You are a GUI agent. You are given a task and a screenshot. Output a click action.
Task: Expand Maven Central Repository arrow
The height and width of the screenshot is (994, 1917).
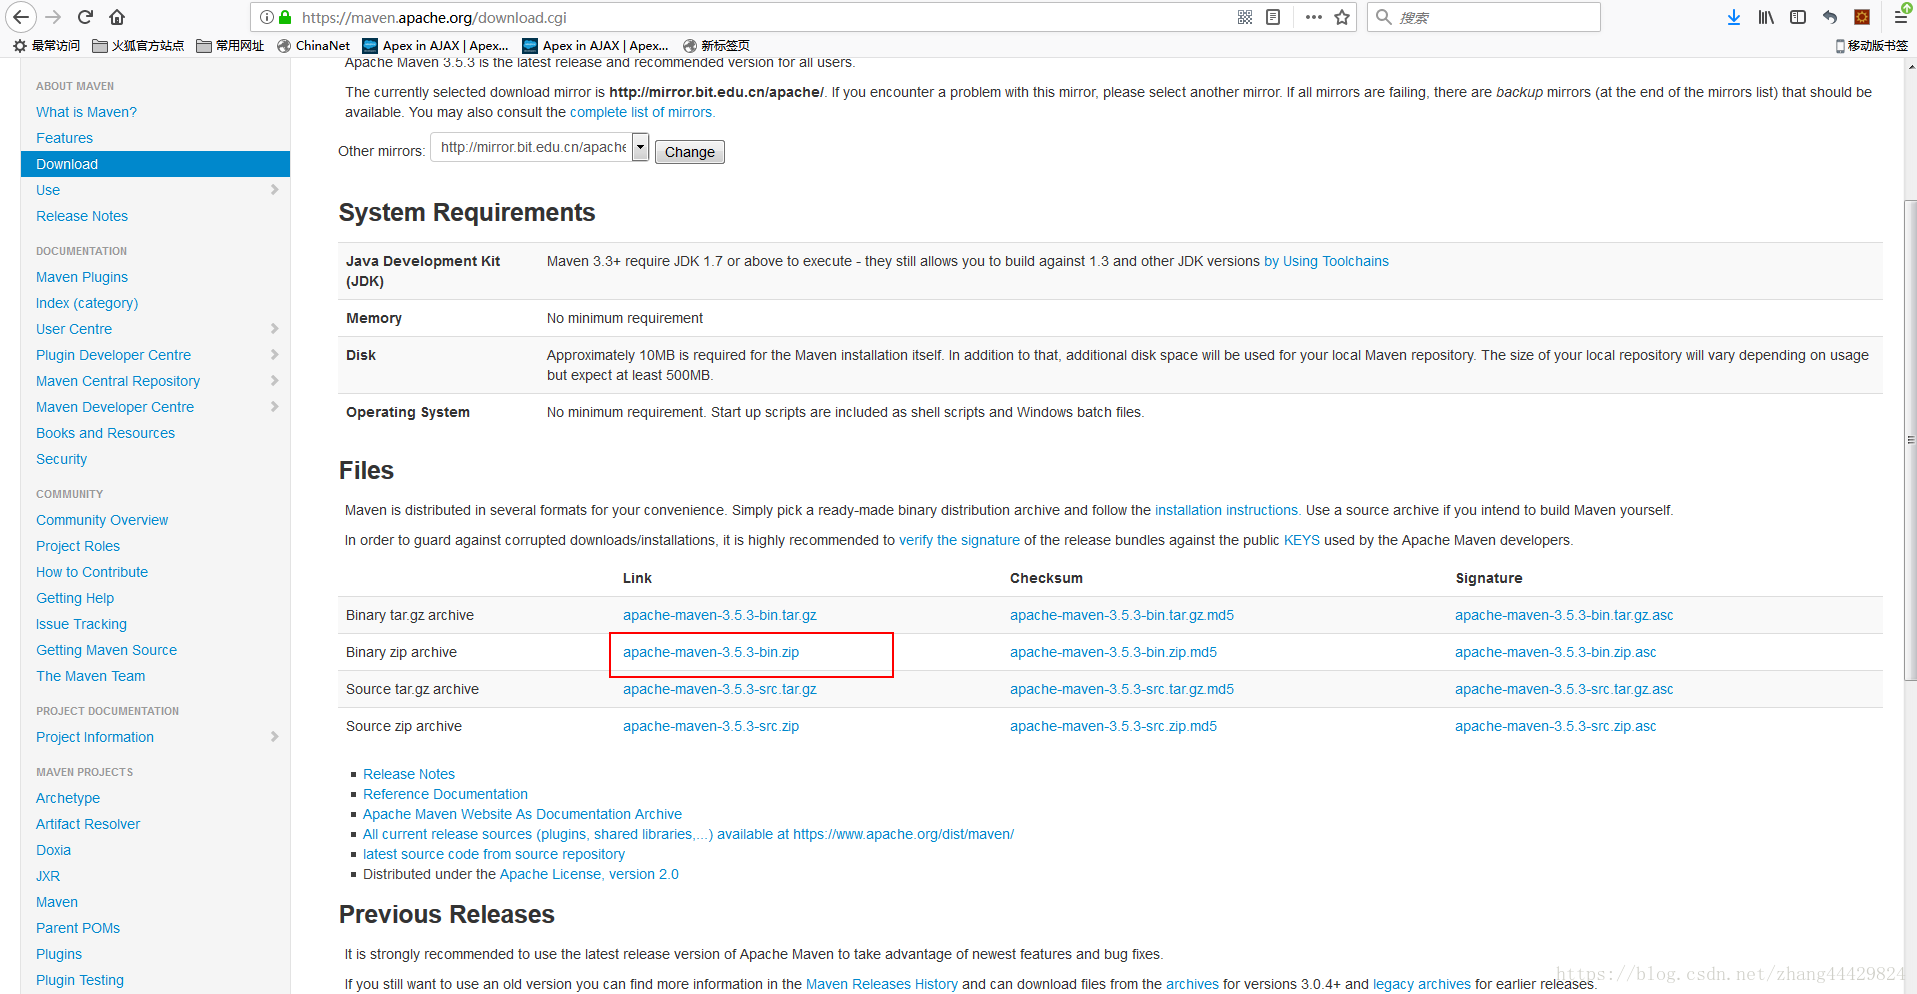[x=274, y=381]
